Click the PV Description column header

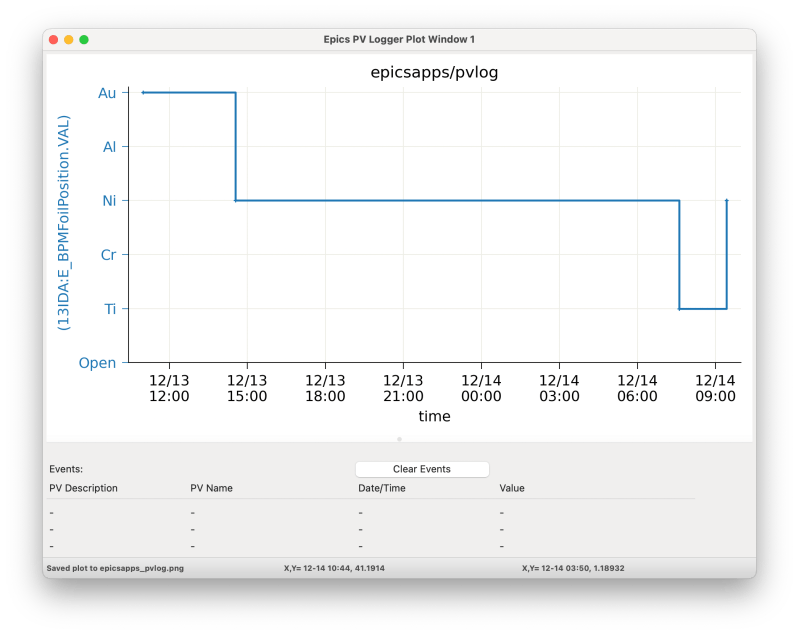[84, 488]
